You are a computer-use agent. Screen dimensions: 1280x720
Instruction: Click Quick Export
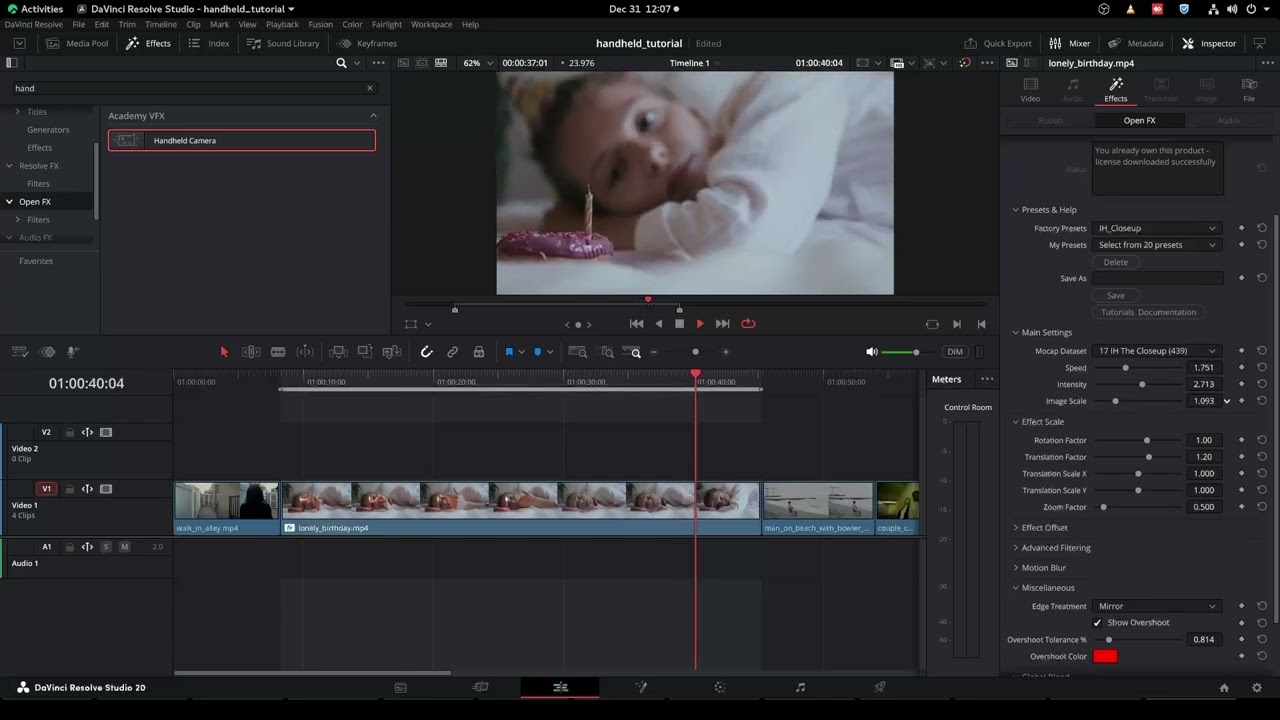[998, 43]
